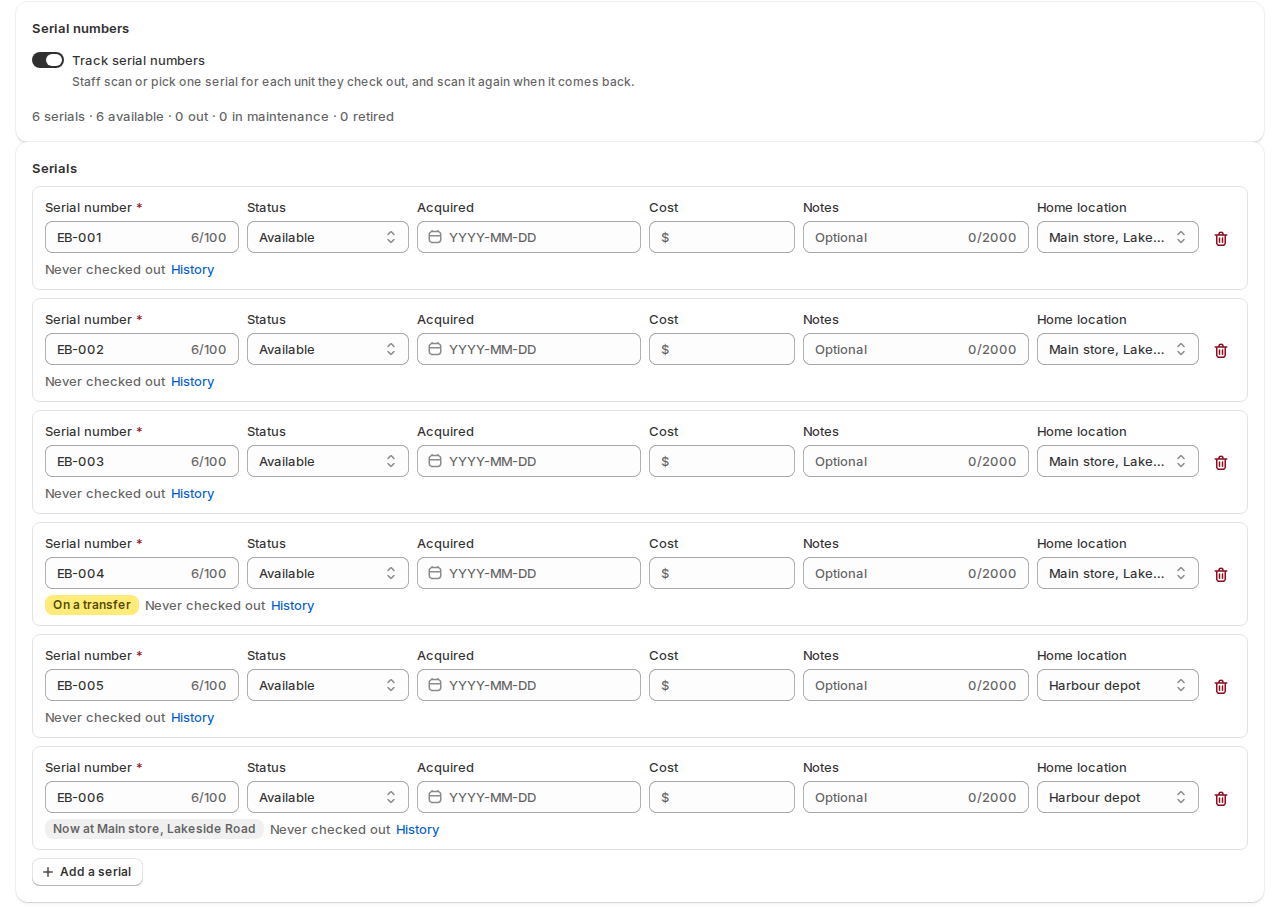
Task: Open Status dropdown for EB-003
Action: pyautogui.click(x=328, y=461)
